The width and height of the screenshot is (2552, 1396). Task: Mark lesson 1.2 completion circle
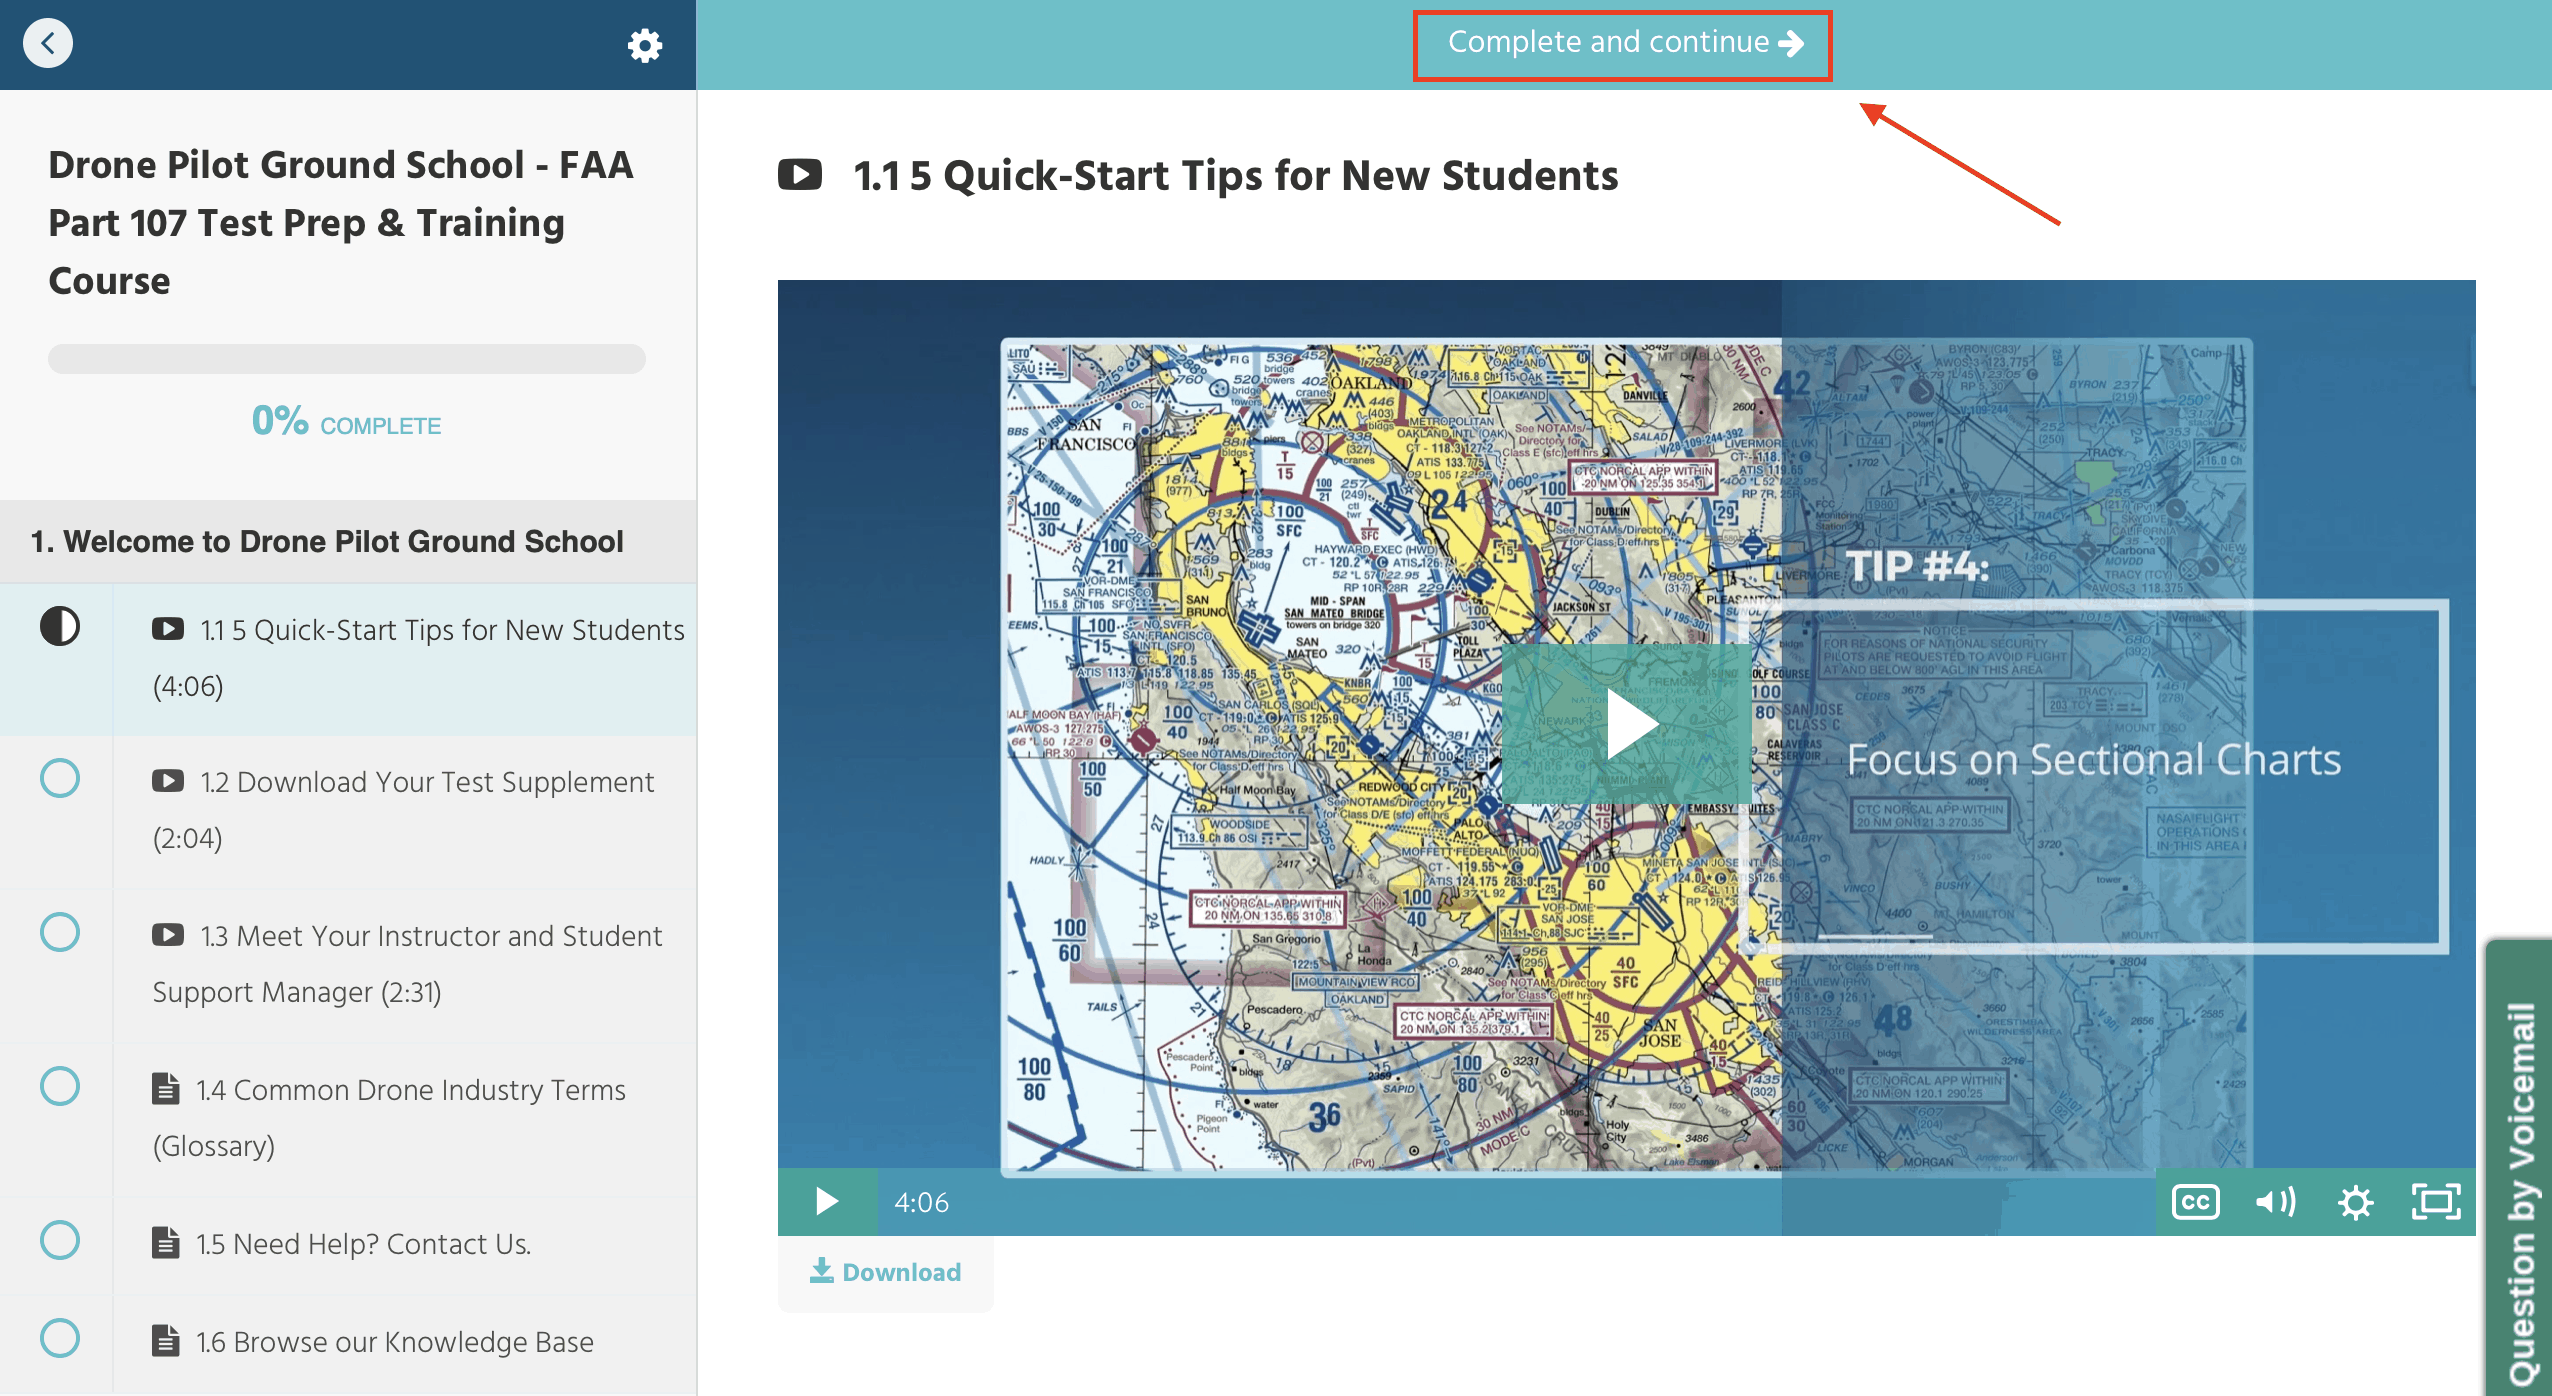point(60,778)
